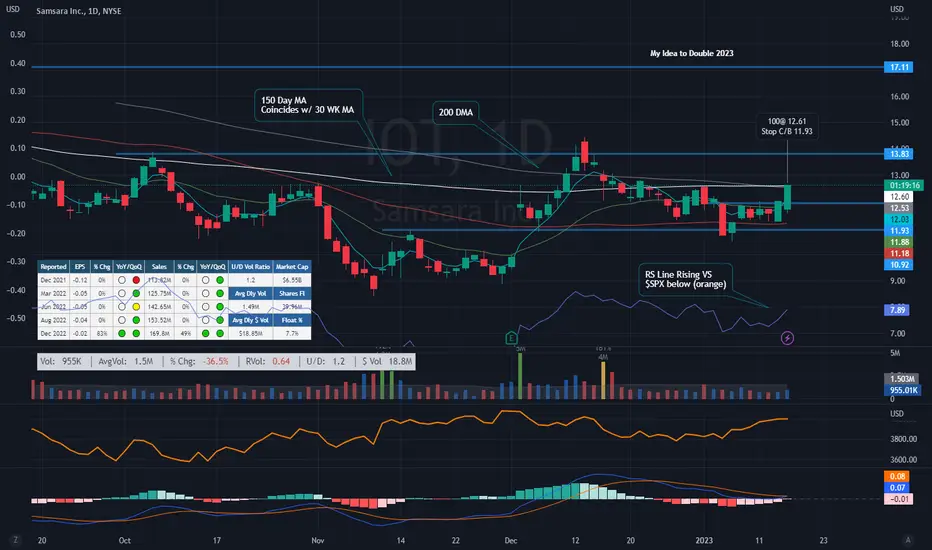Click the red YoY/QoQ dot for Dec 2021
The image size is (932, 550).
(136, 280)
